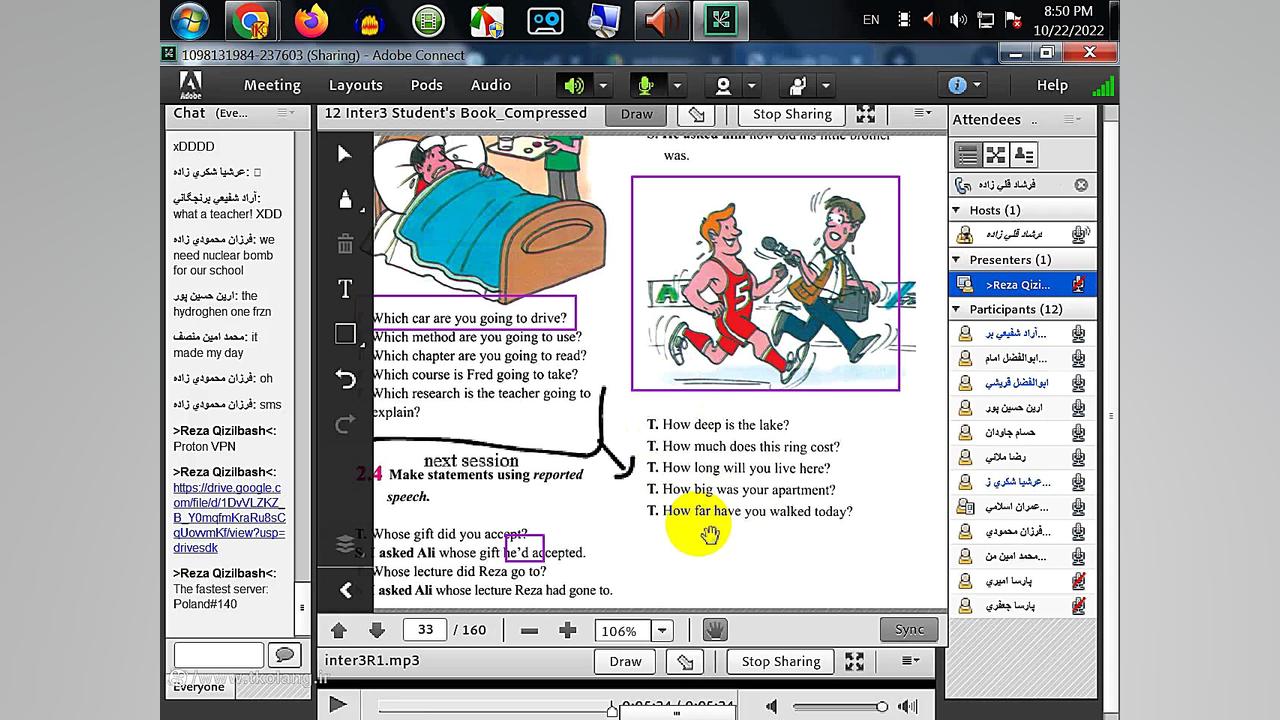
Task: Switch attendees to status view icon
Action: coord(1024,155)
